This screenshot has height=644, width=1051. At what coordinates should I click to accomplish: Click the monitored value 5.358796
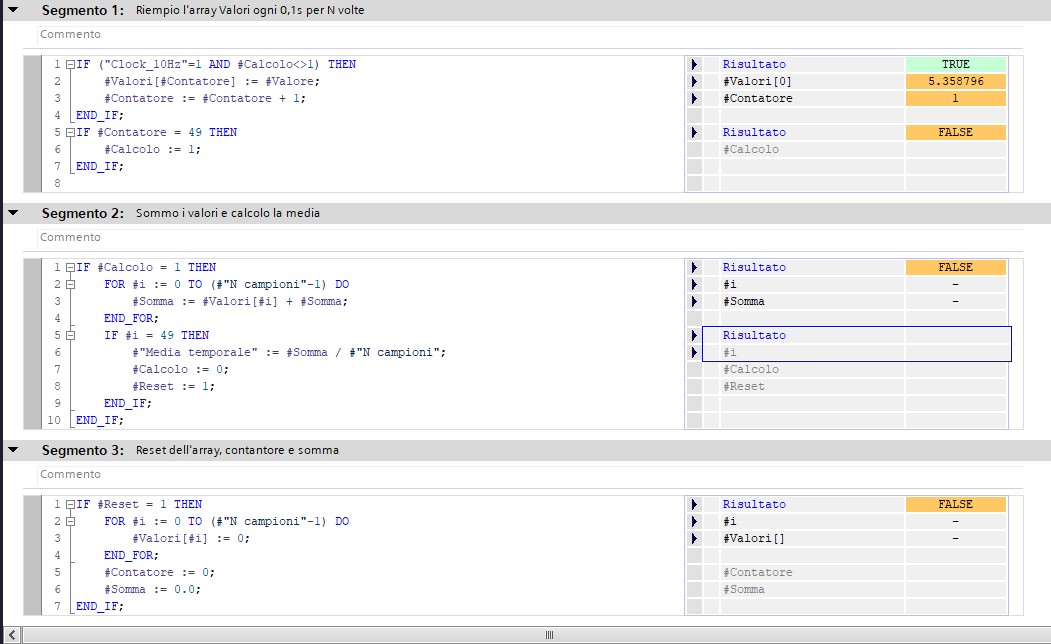(956, 81)
